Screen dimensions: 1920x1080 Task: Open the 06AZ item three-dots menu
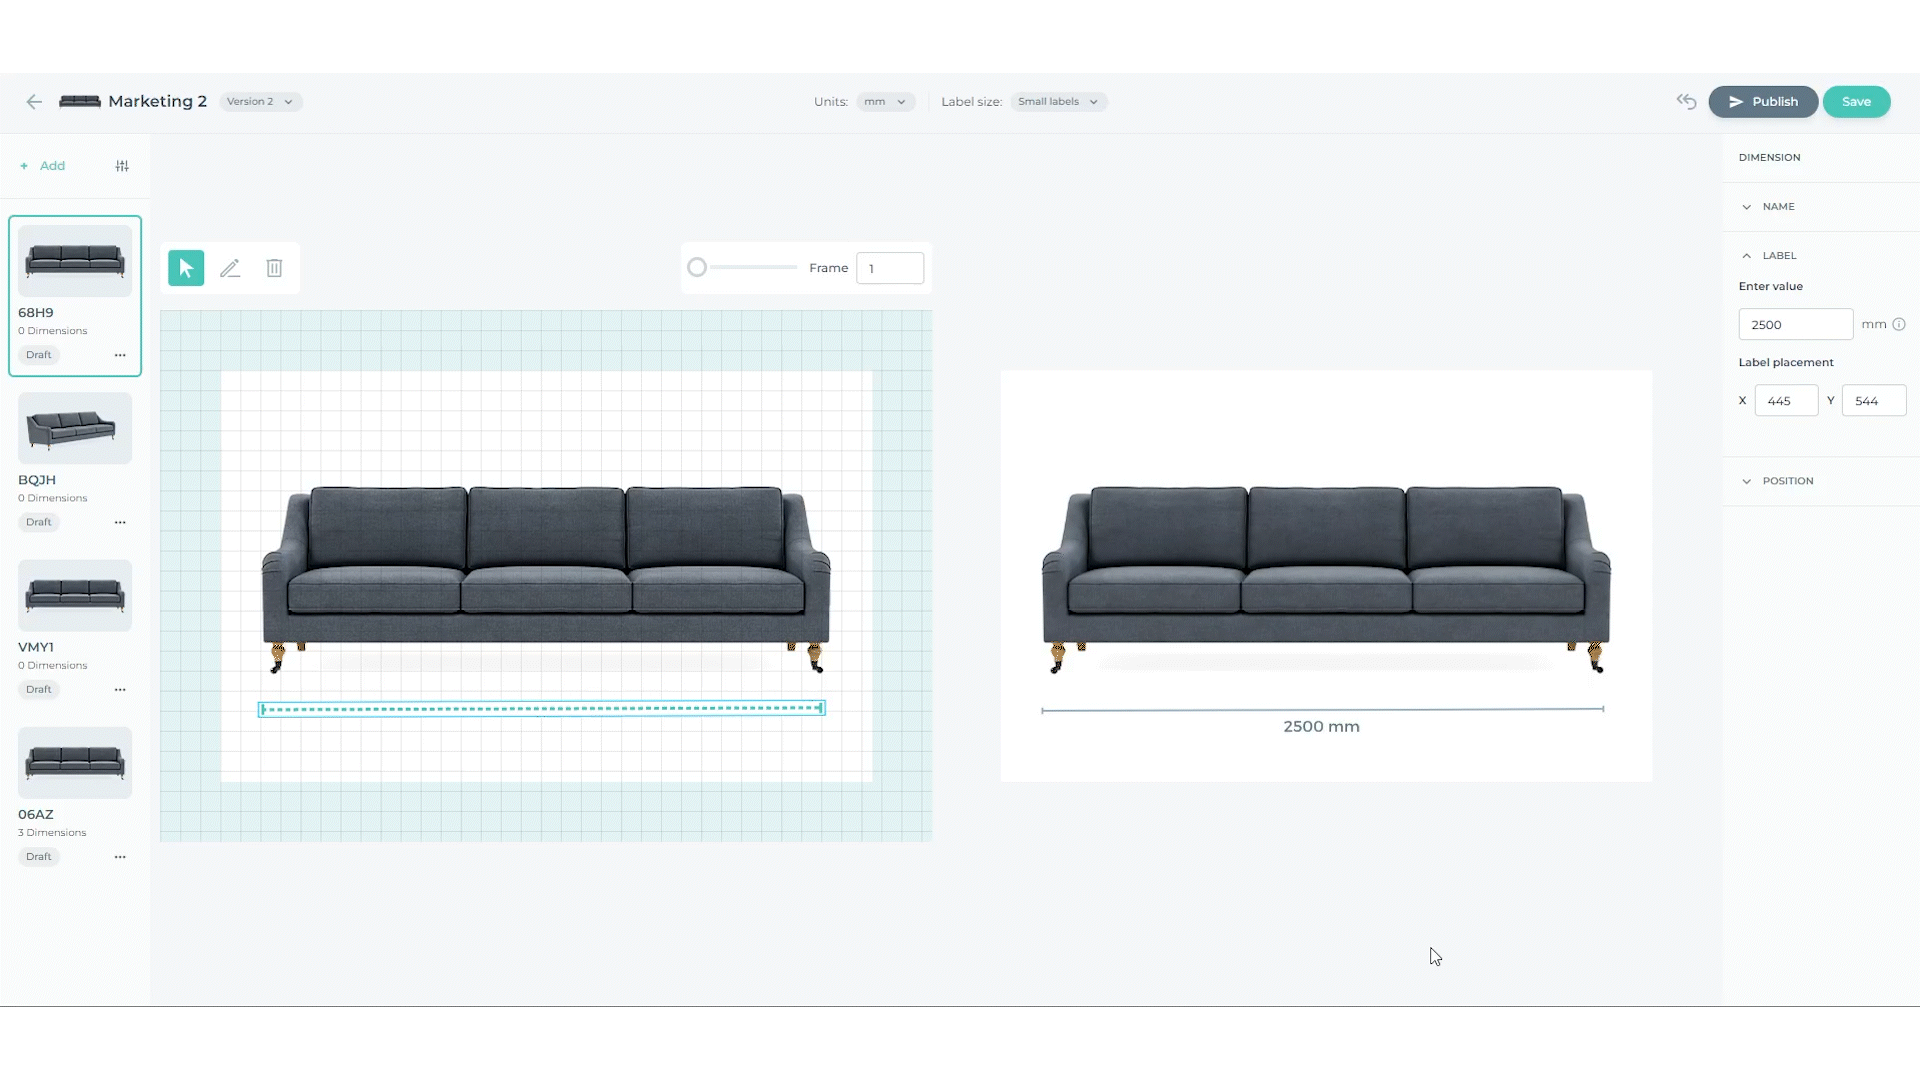click(120, 857)
